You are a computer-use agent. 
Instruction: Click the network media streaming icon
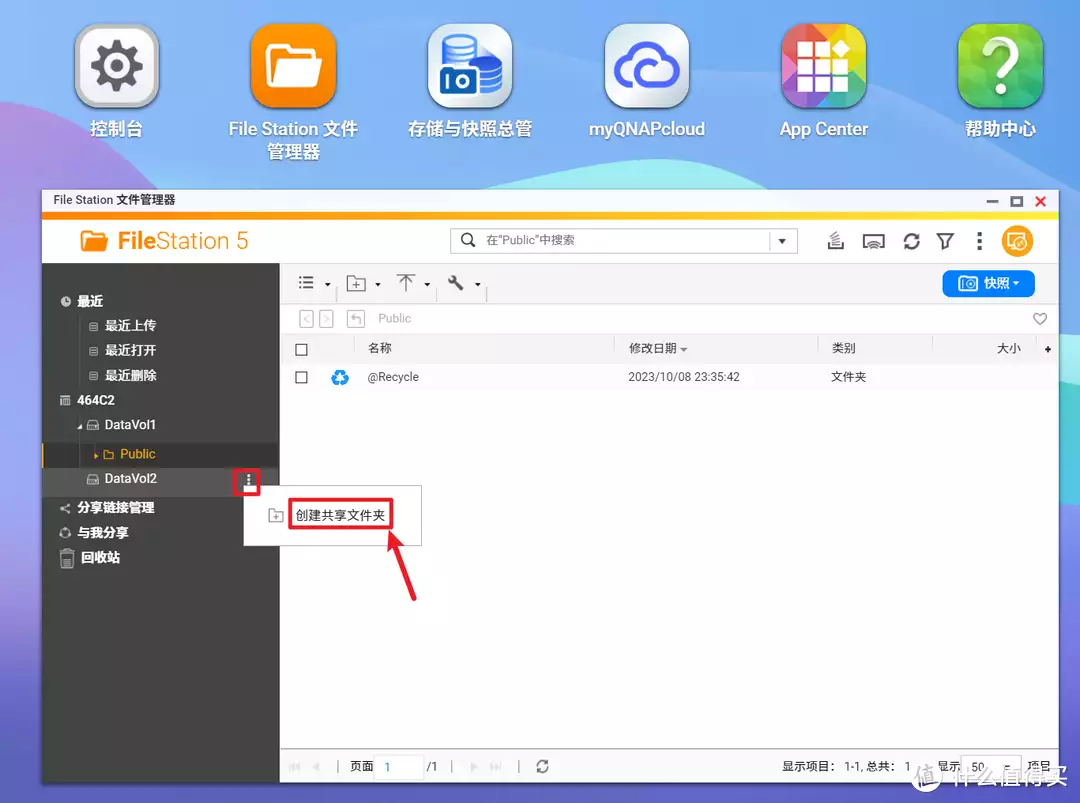[x=873, y=242]
